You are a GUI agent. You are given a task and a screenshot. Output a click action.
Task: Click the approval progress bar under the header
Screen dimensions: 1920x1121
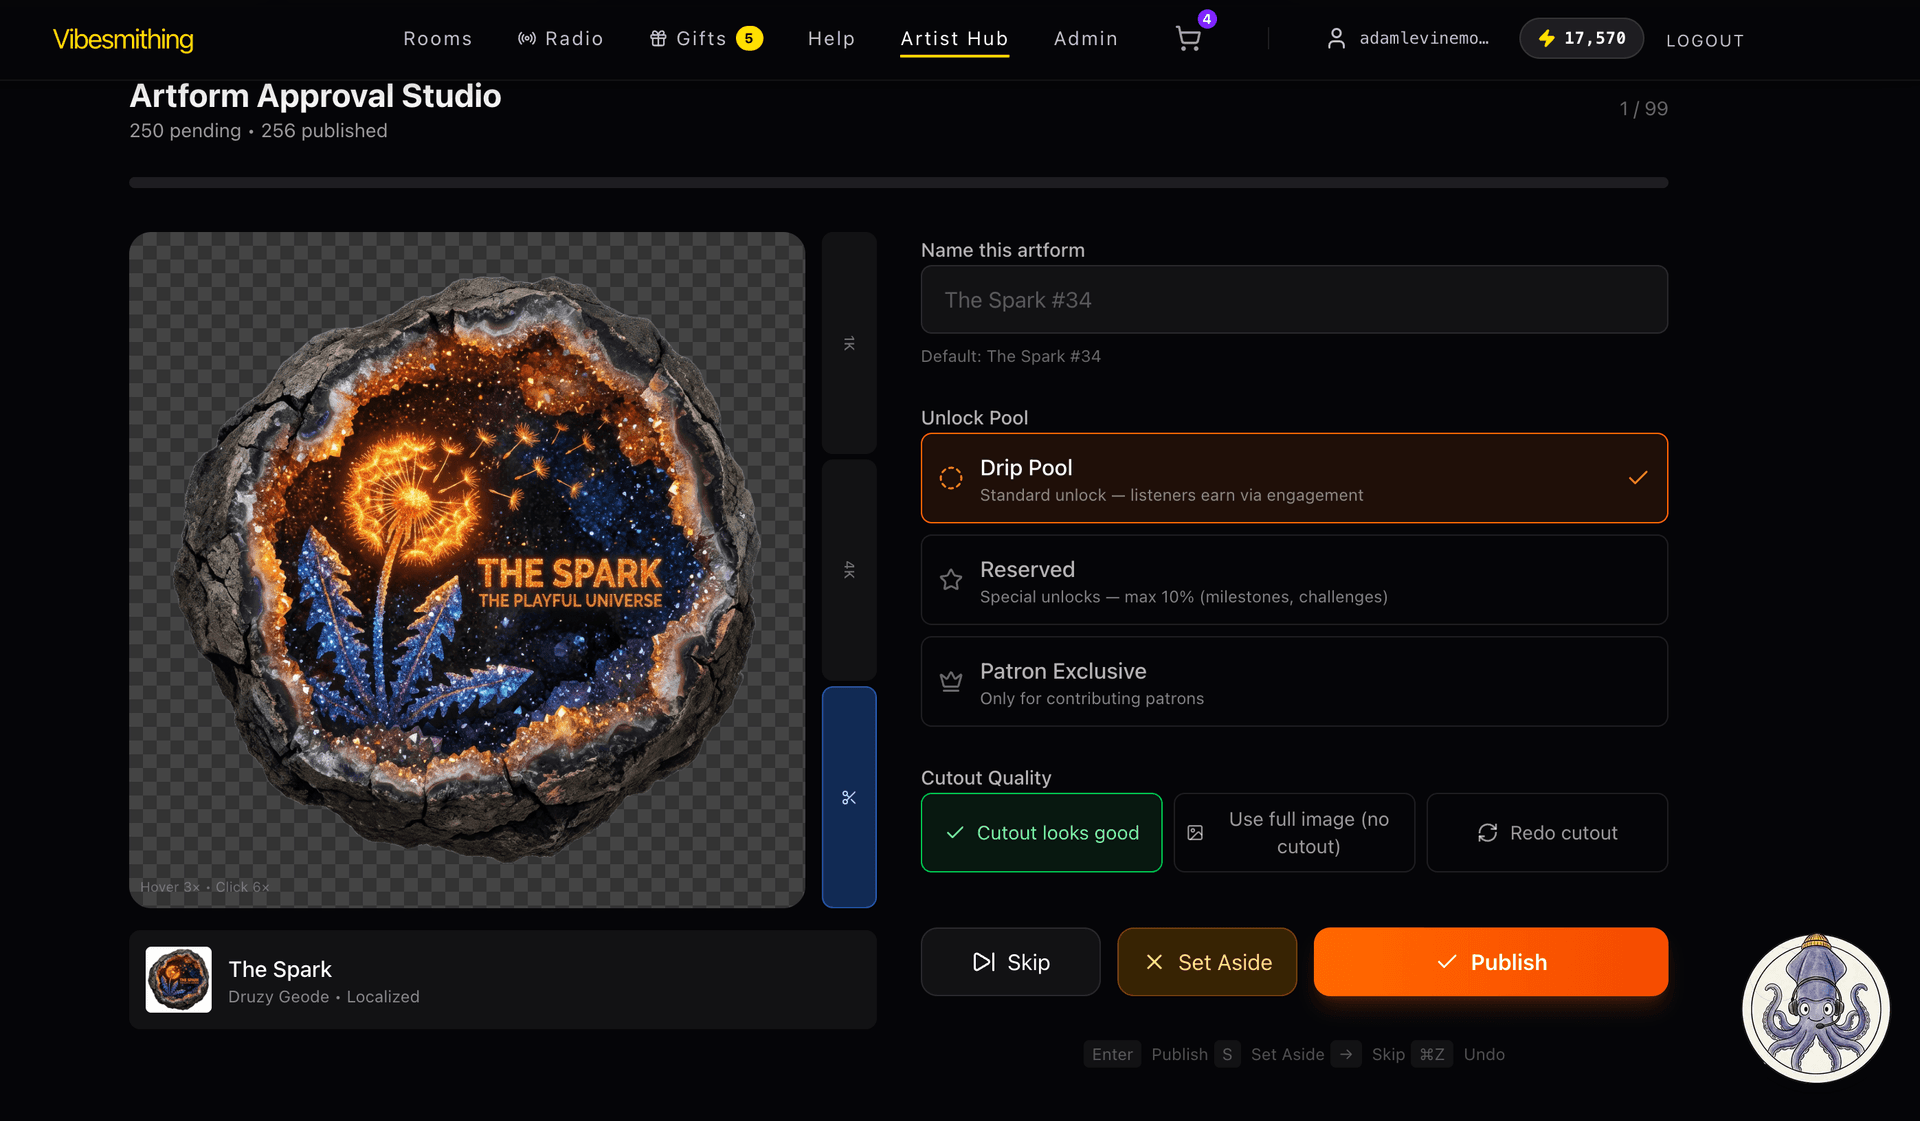[x=898, y=182]
